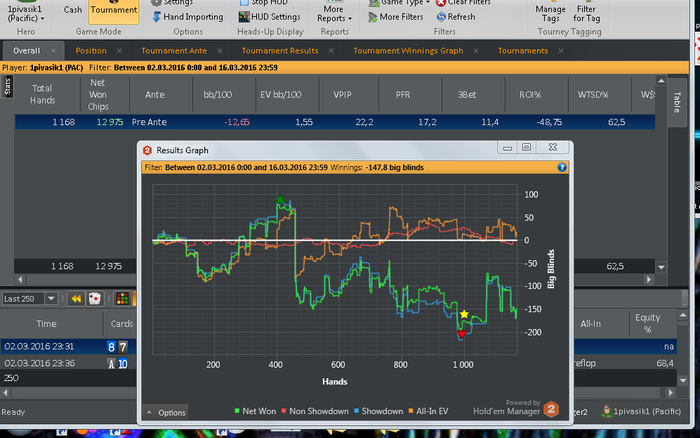The image size is (700, 438).
Task: Close the Tournament Winnings Graph tab
Action: (476, 51)
